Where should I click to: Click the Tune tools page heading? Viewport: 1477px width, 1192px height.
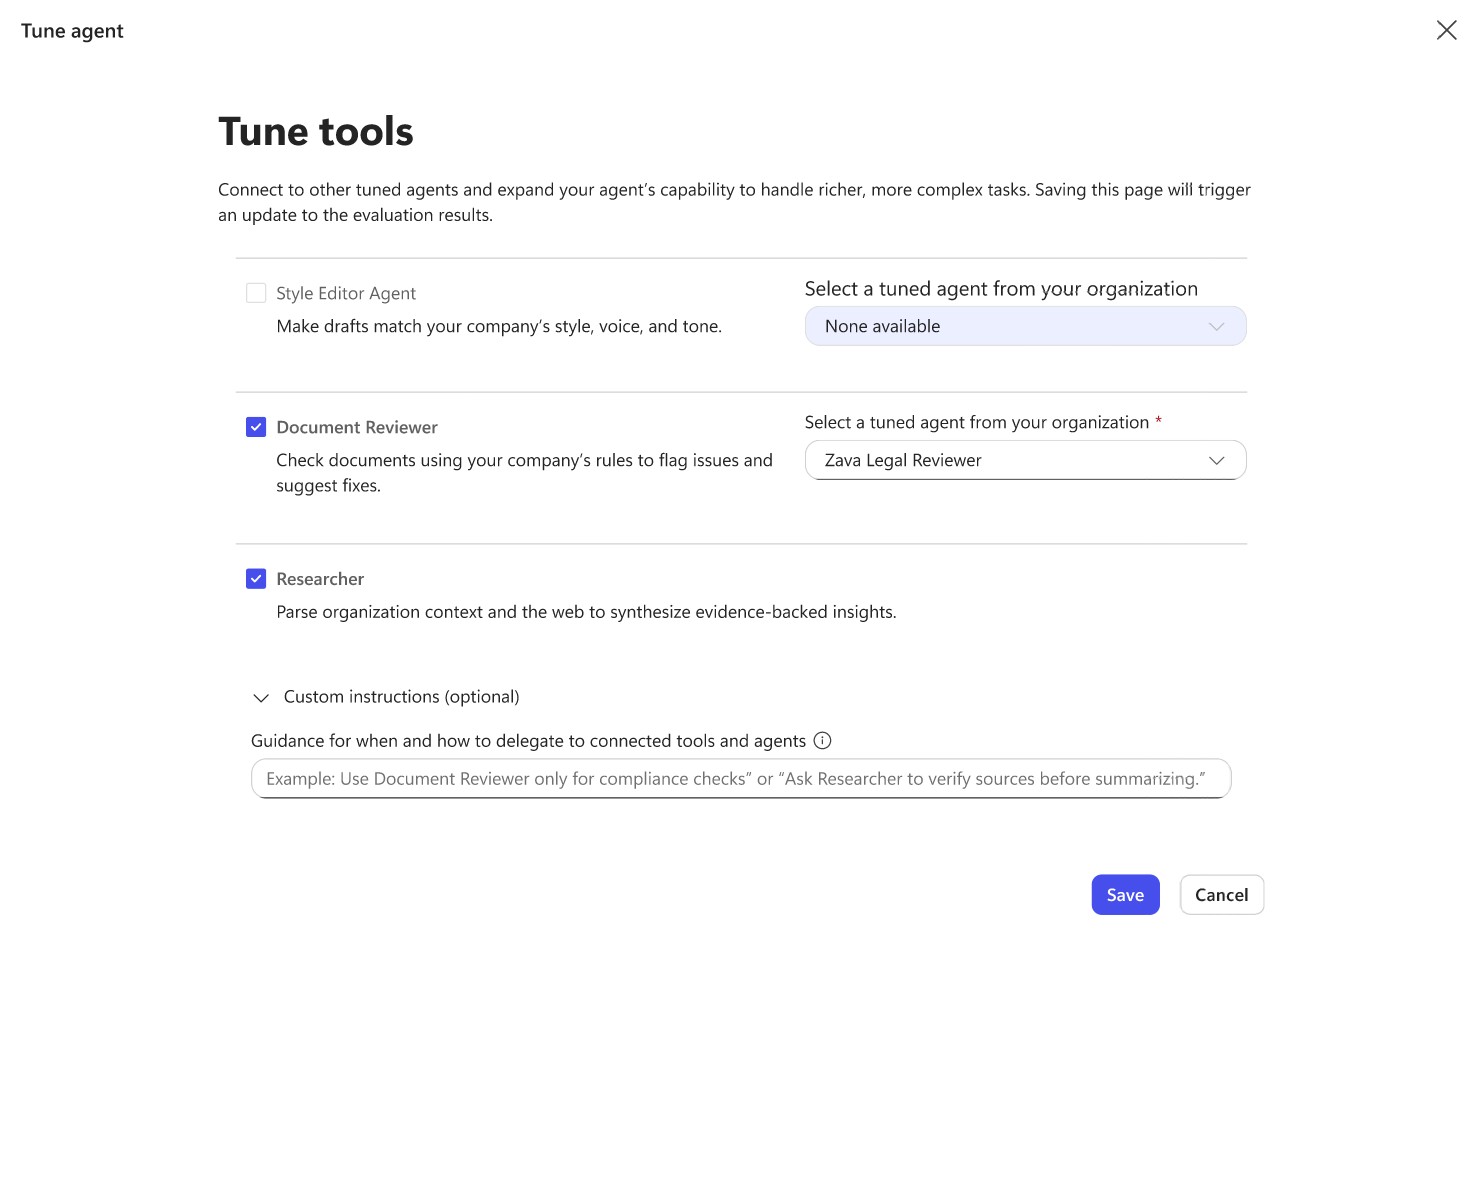316,132
